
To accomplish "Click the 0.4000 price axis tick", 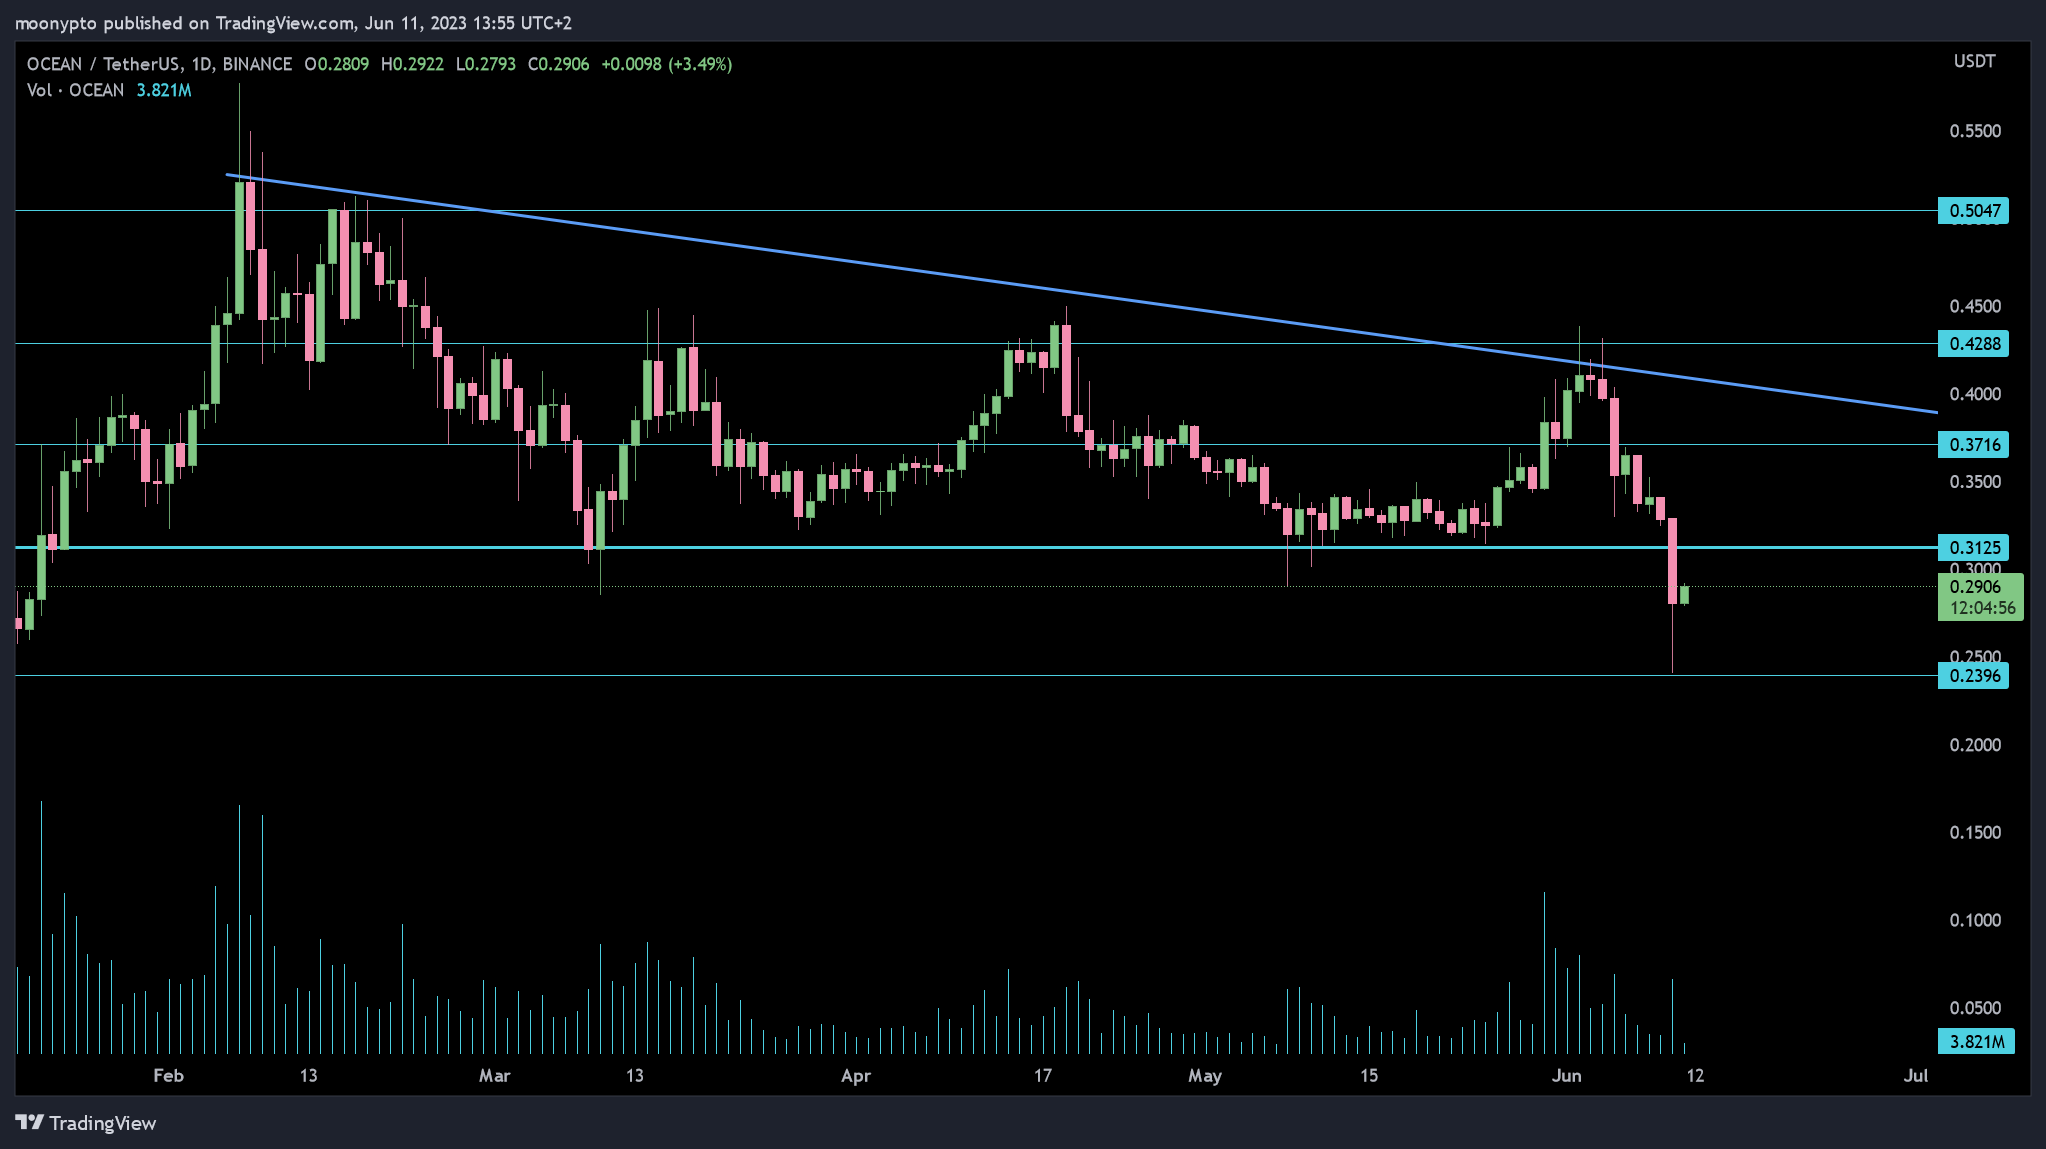I will click(1975, 394).
